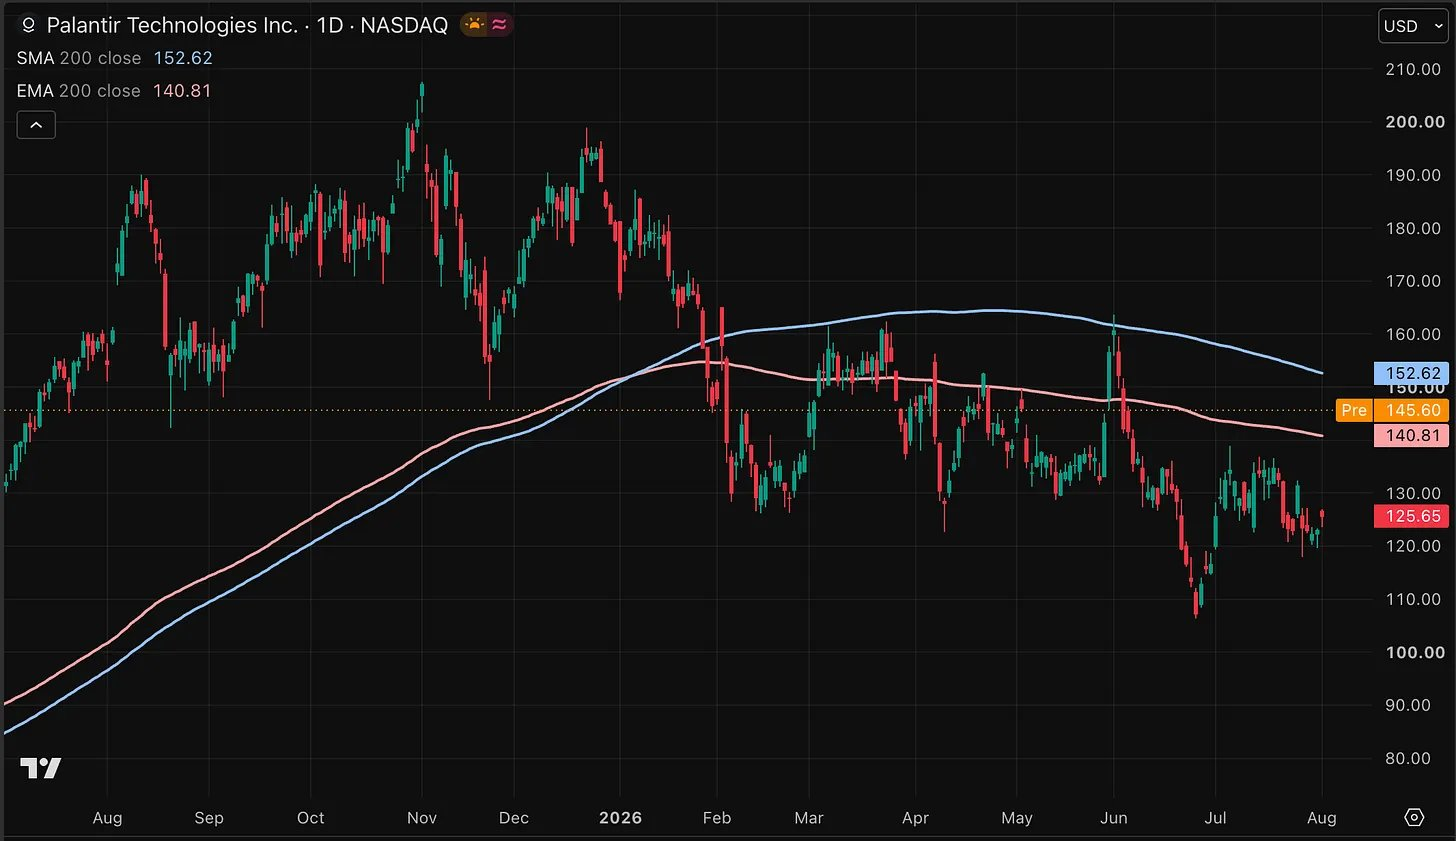Viewport: 1456px width, 841px height.
Task: Click the 2026 year label on the time axis
Action: coord(620,818)
